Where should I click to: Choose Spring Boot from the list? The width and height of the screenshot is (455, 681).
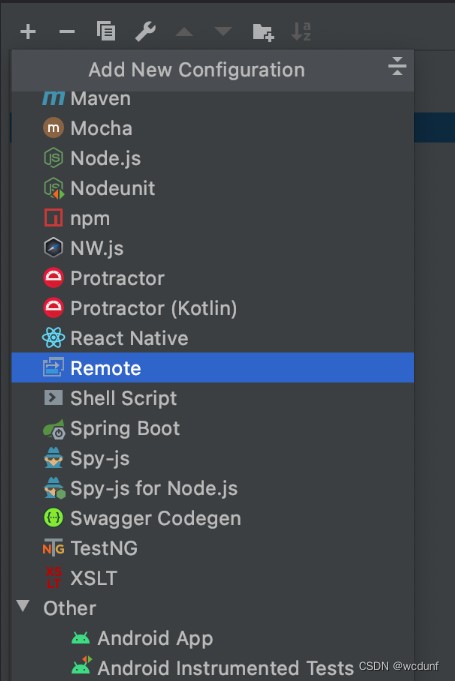213,428
